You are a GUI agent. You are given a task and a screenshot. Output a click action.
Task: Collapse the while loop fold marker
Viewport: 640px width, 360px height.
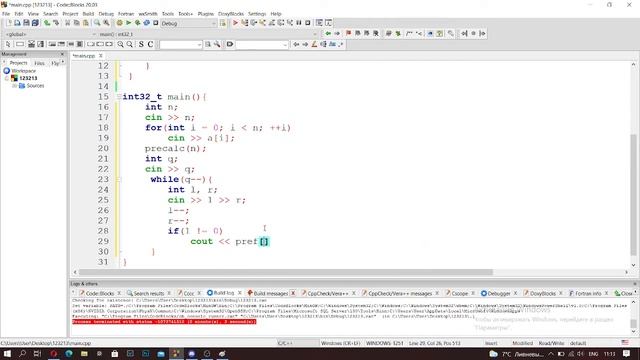click(119, 179)
